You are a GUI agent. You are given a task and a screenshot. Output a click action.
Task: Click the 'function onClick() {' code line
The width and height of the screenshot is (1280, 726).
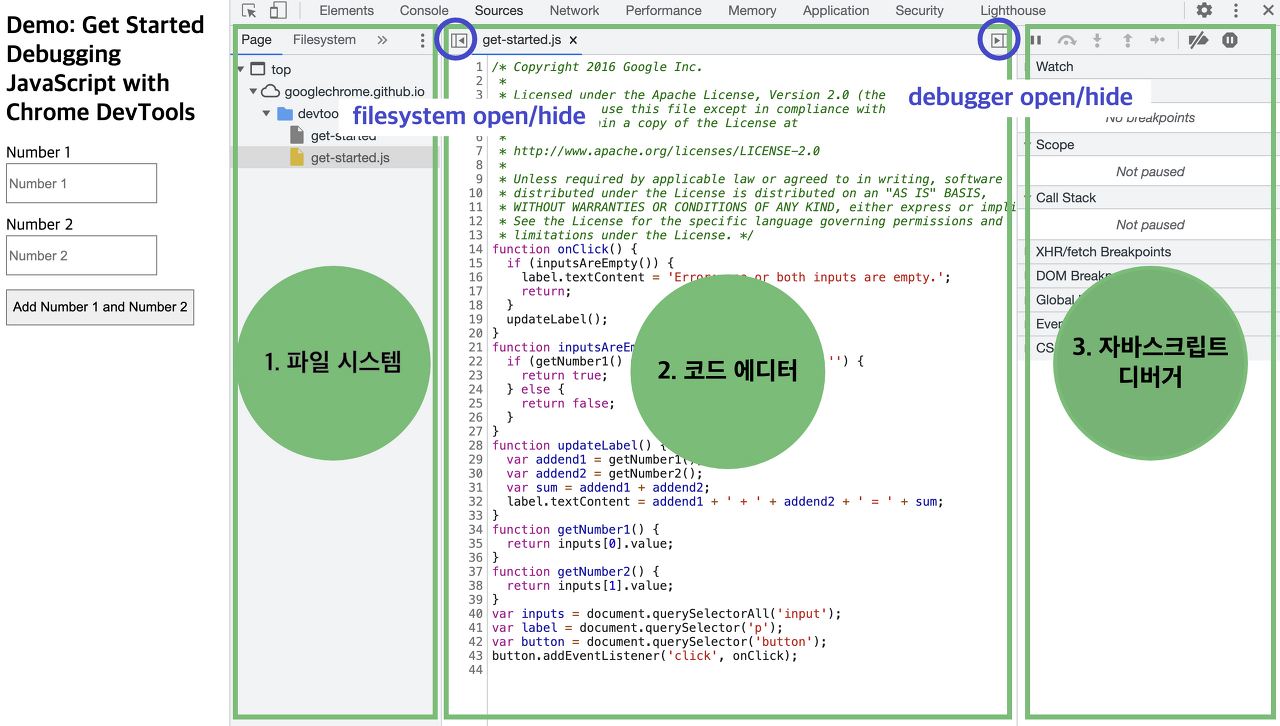coord(564,249)
